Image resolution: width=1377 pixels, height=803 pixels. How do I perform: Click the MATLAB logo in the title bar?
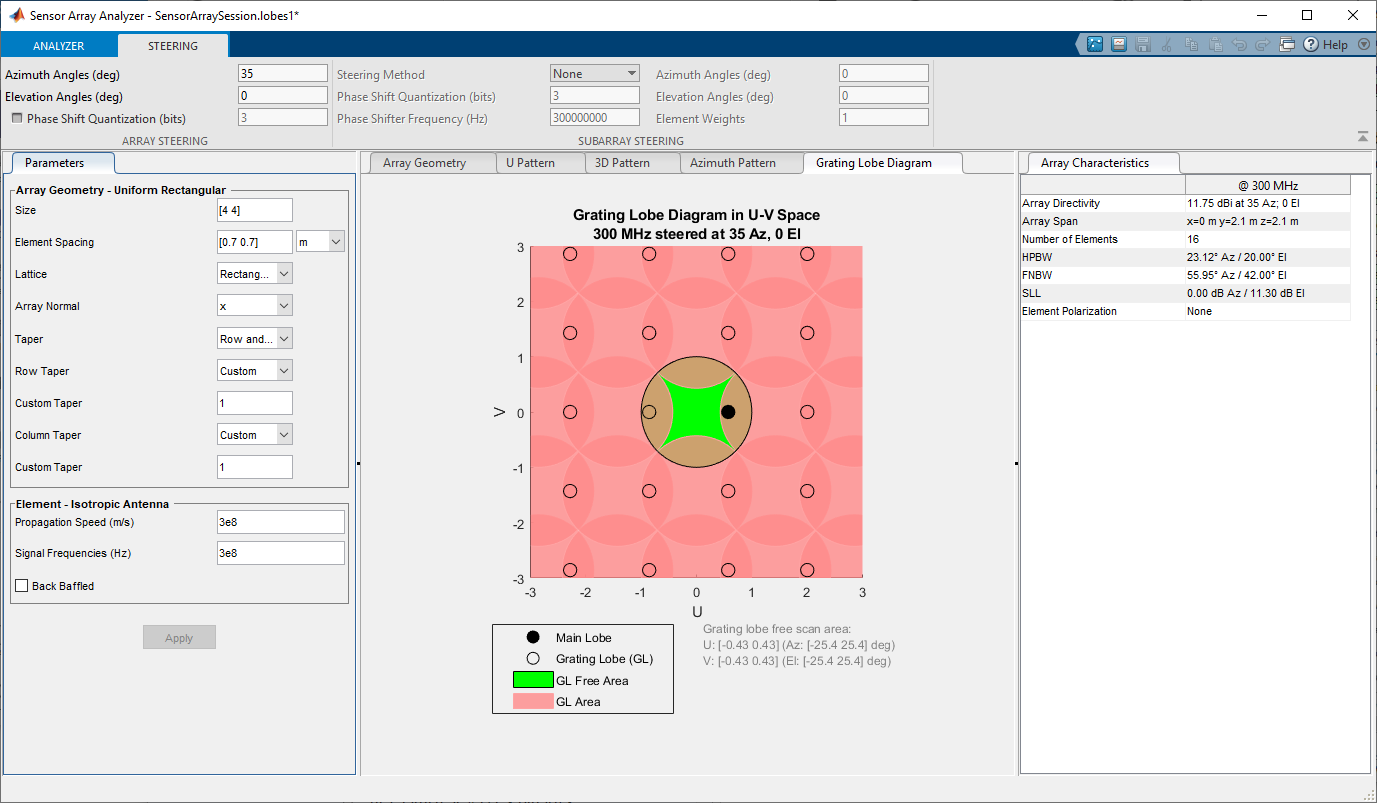pos(18,15)
